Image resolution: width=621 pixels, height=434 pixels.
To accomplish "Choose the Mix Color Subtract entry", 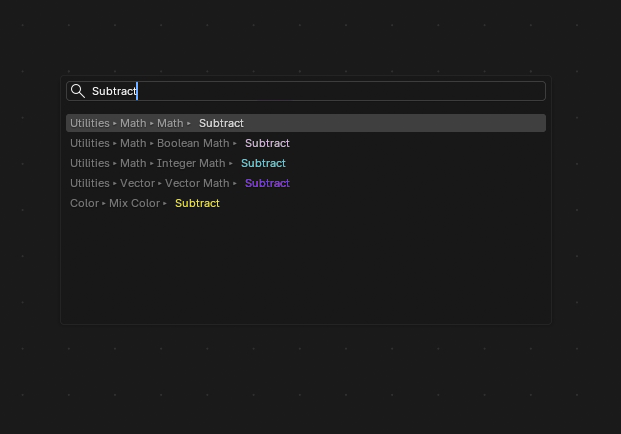I will click(x=306, y=203).
